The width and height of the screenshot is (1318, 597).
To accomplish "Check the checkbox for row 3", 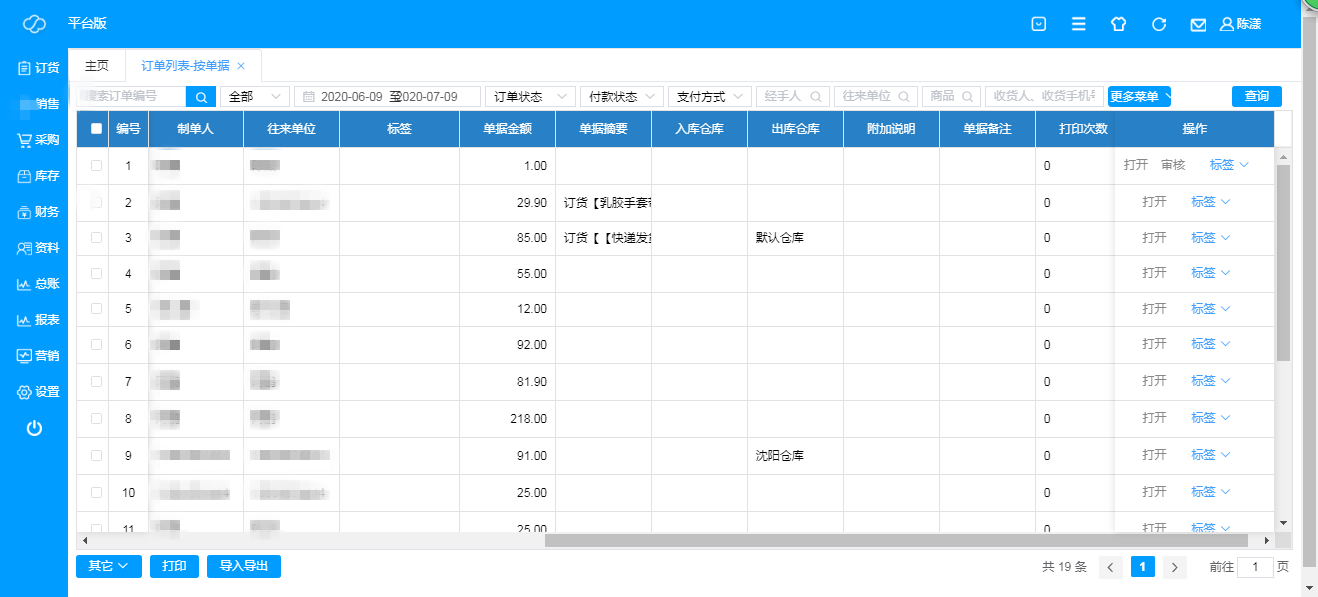I will (x=96, y=238).
